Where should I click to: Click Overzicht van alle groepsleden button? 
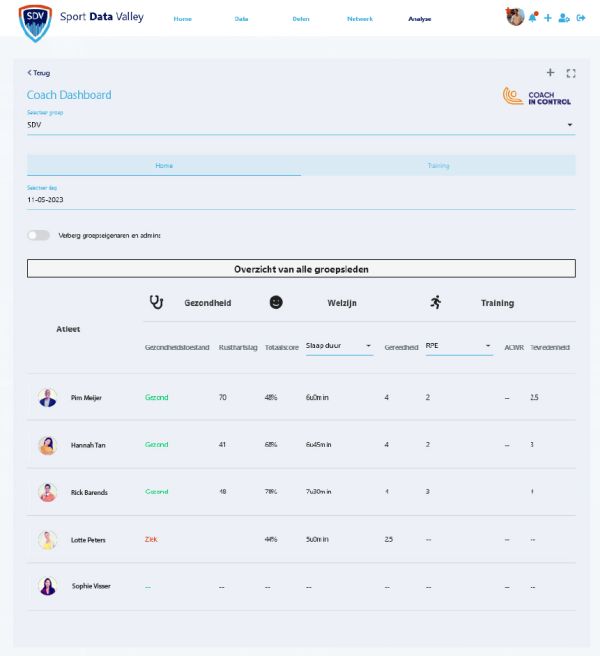[x=301, y=269]
